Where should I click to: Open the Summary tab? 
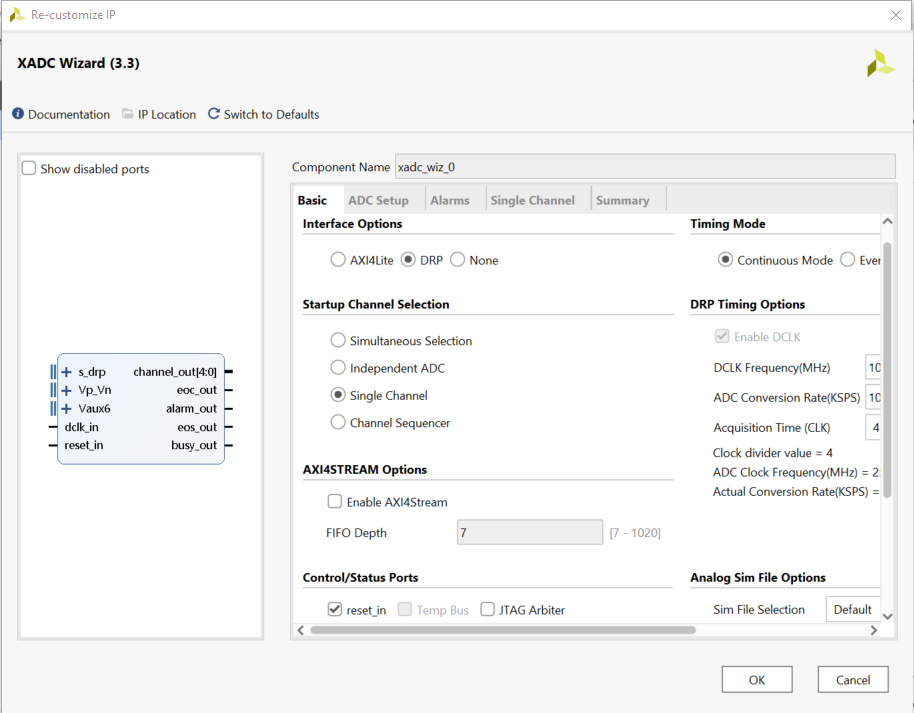[x=622, y=200]
